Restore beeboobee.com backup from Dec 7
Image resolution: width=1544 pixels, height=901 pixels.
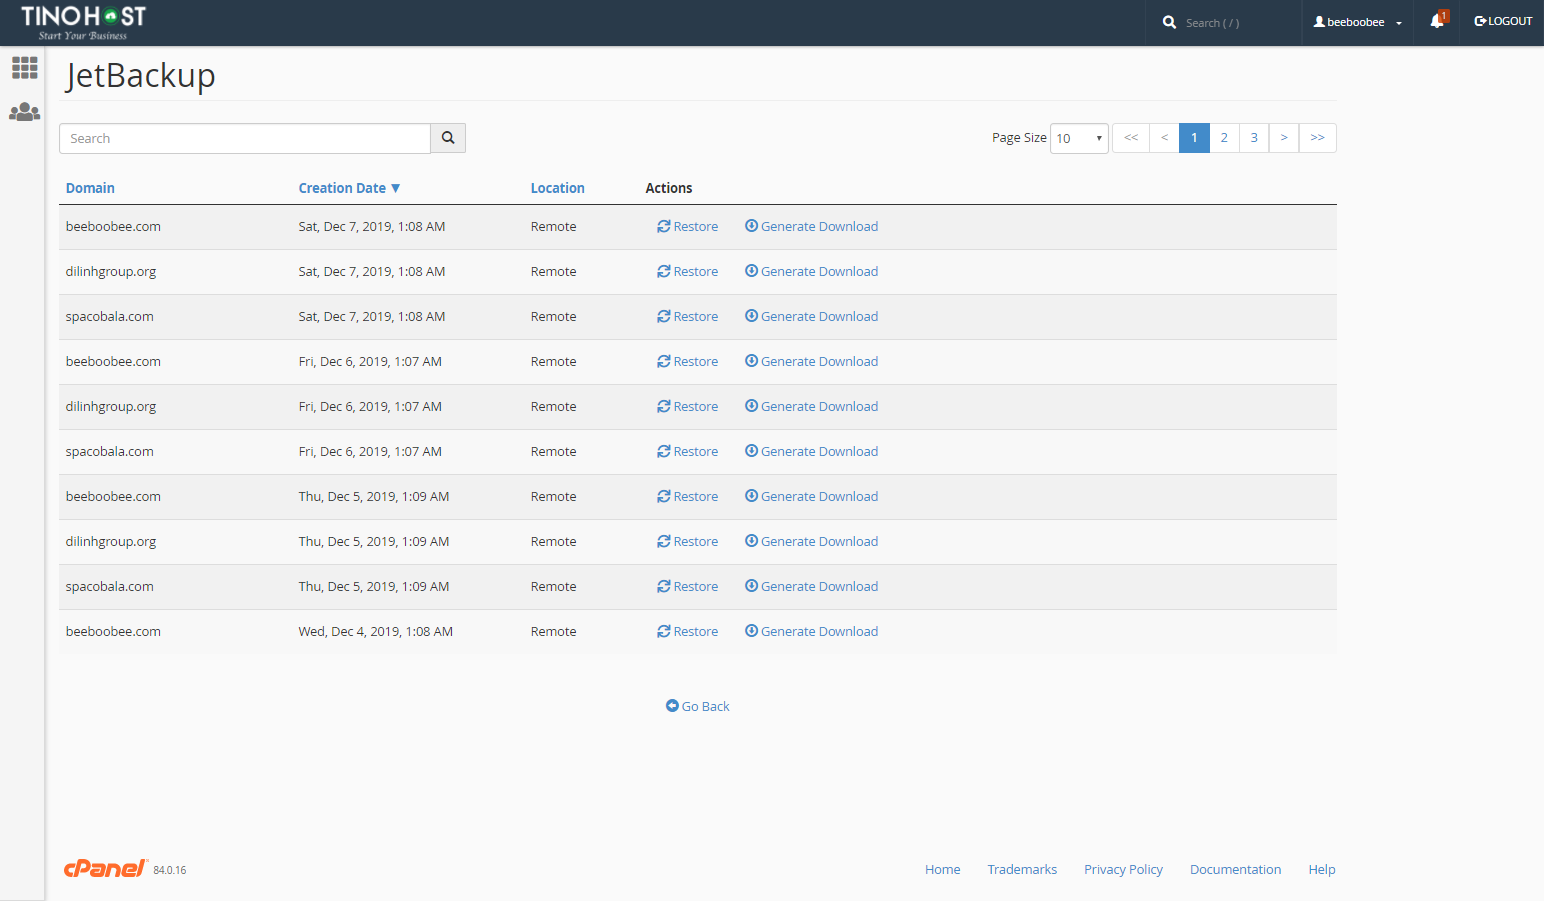tap(688, 227)
